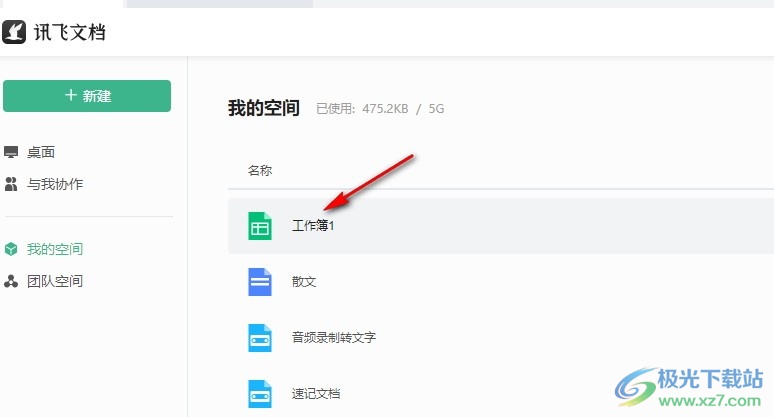Open the 工作簿1 file
This screenshot has height=417, width=774.
313,226
